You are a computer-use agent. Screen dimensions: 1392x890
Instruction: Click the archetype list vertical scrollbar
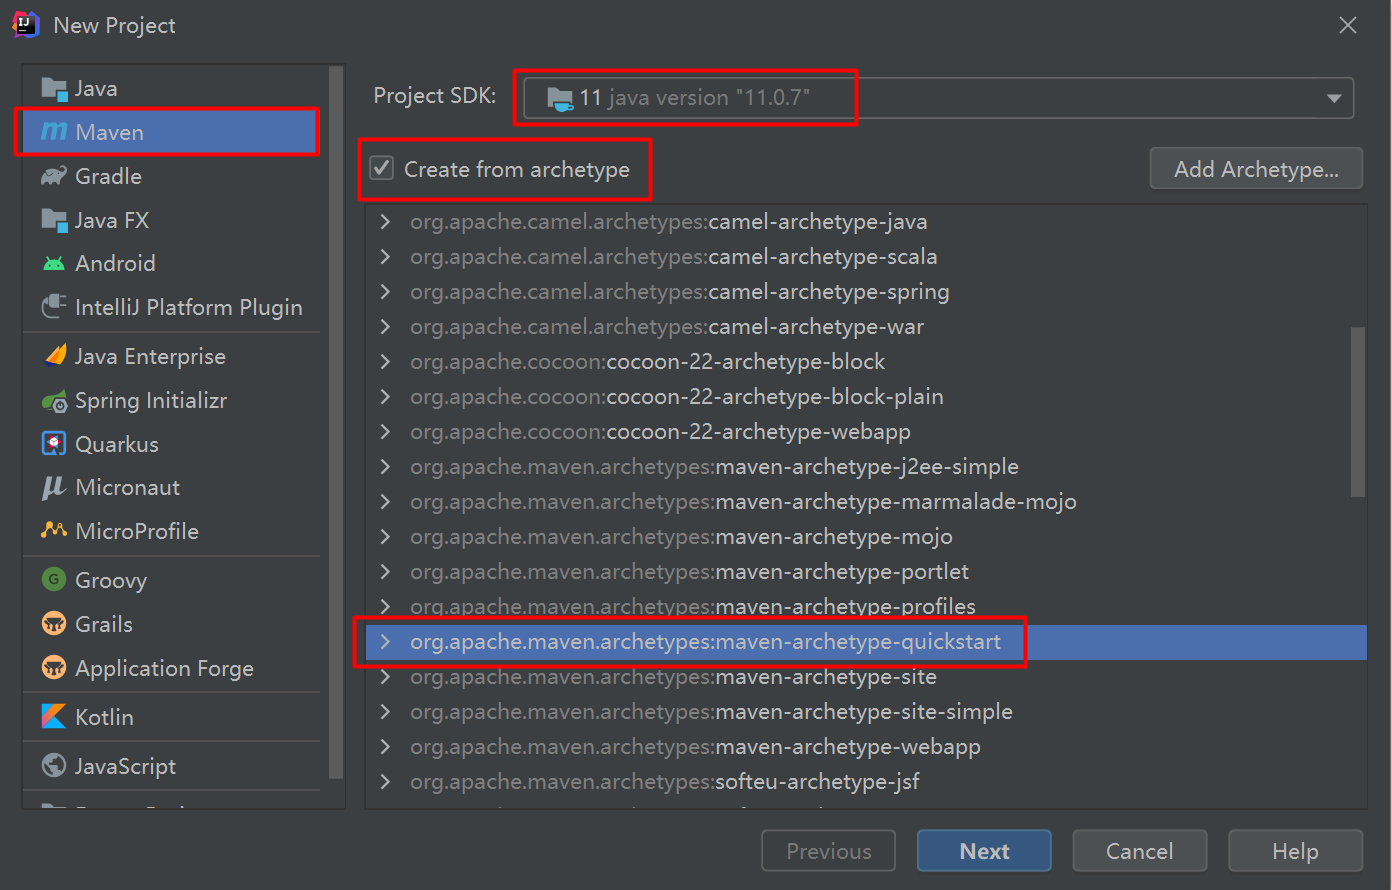click(1358, 412)
